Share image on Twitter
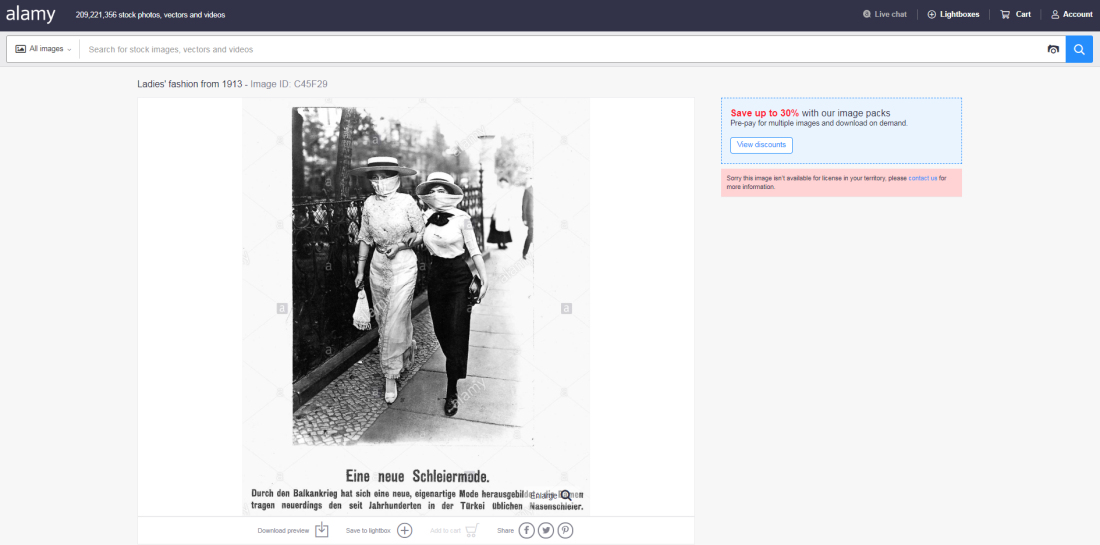 coord(546,530)
